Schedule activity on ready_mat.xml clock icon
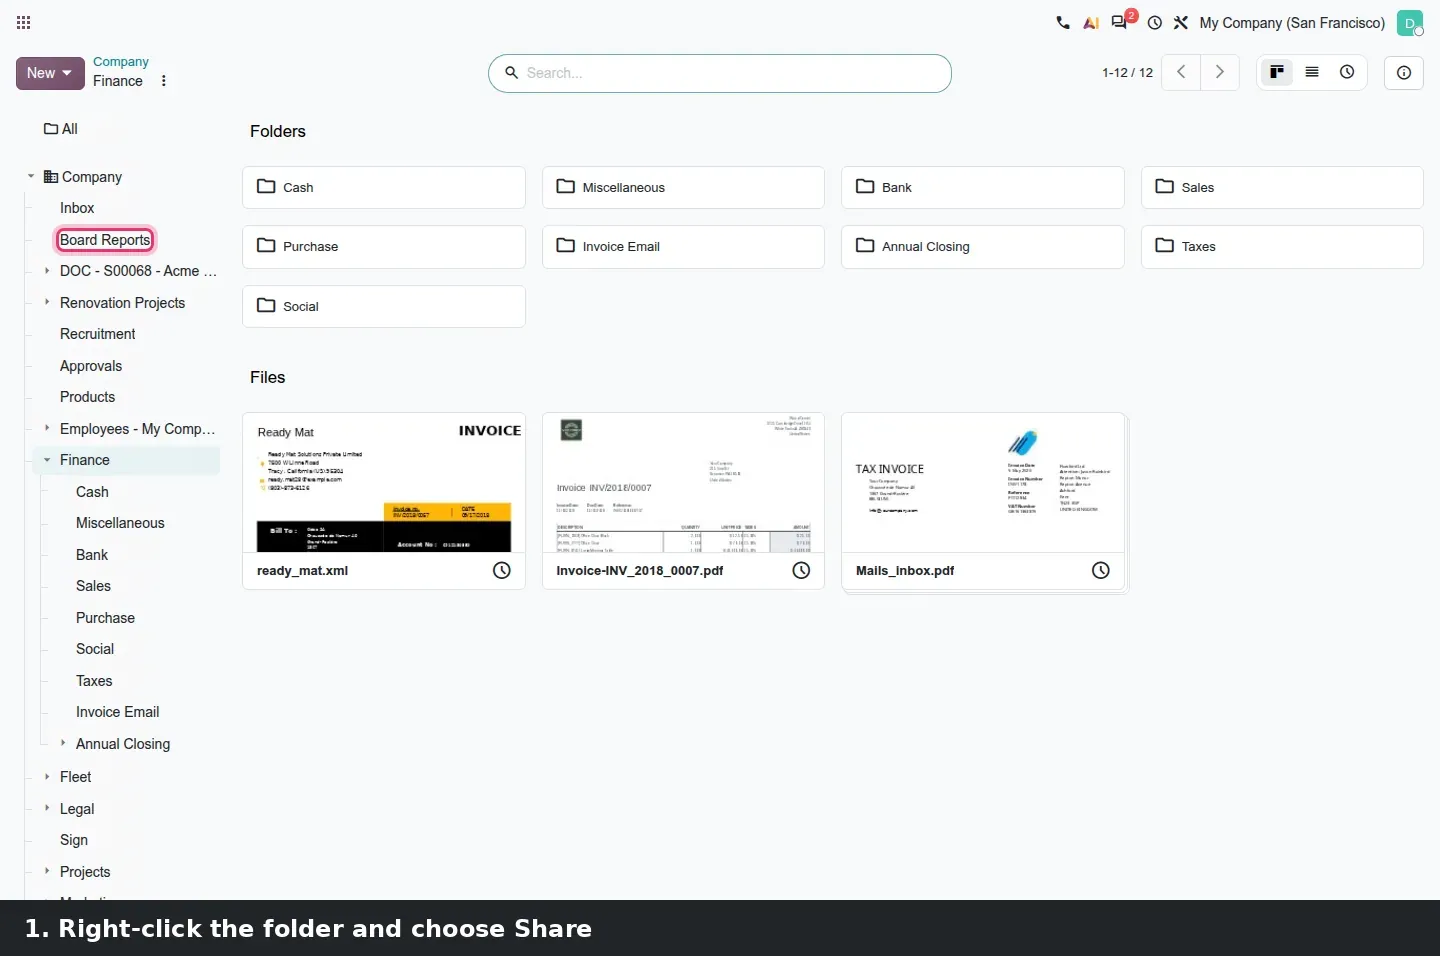This screenshot has height=956, width=1440. [502, 570]
